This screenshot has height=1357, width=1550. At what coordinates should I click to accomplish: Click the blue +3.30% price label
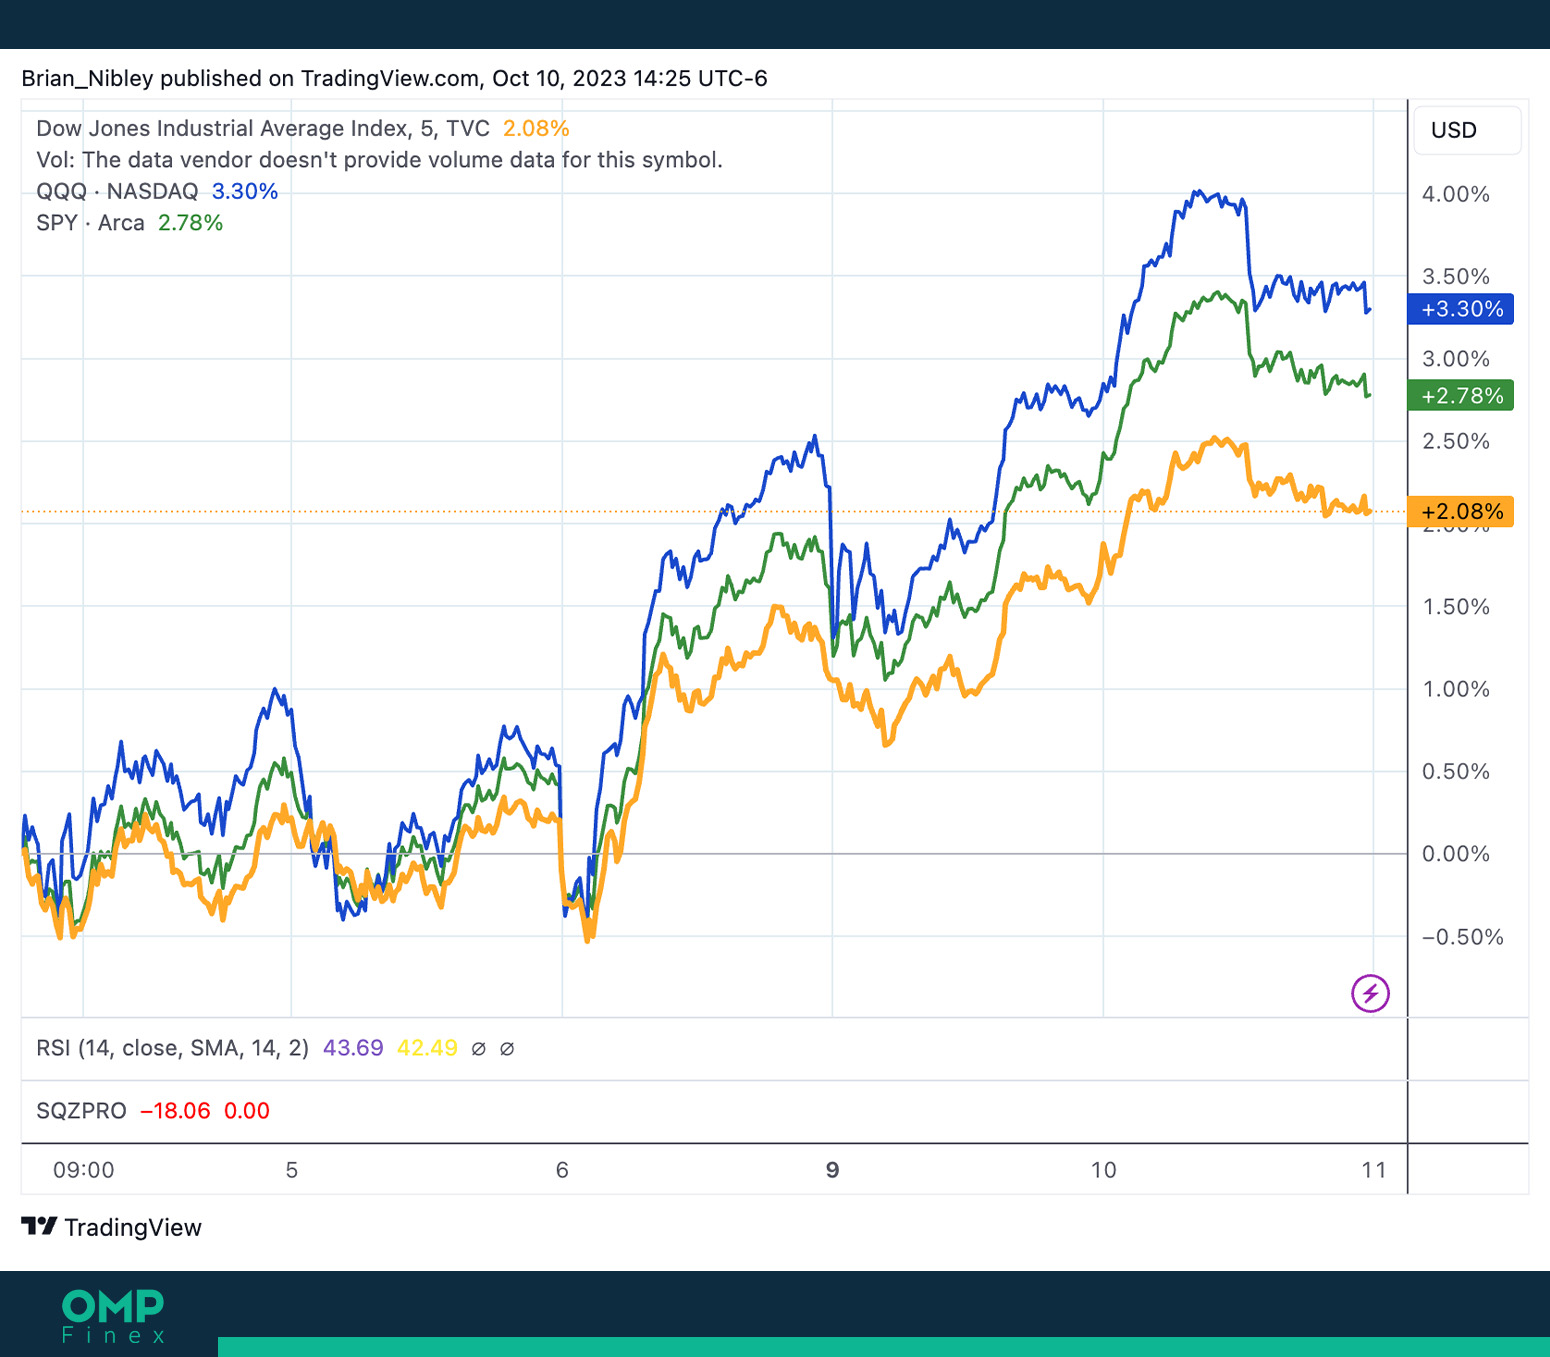point(1461,309)
